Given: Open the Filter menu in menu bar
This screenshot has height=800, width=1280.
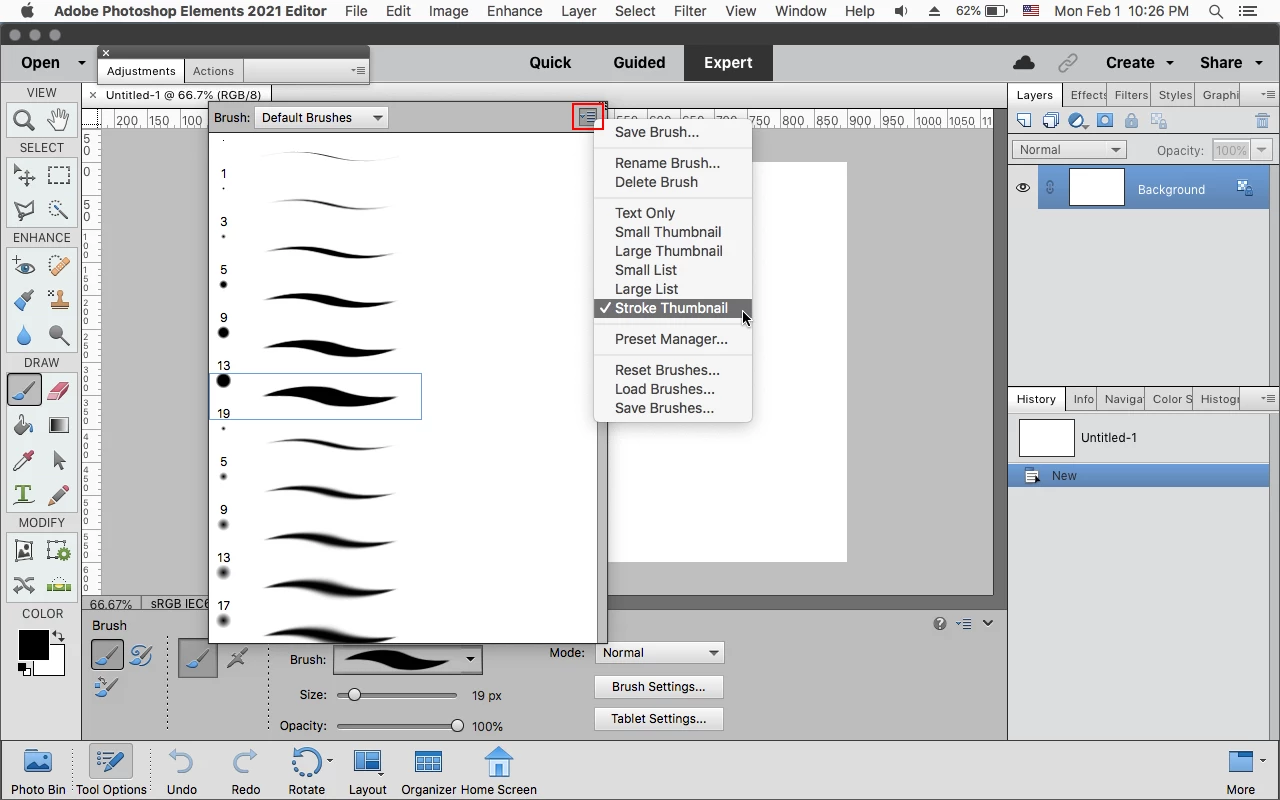Looking at the screenshot, I should 690,11.
